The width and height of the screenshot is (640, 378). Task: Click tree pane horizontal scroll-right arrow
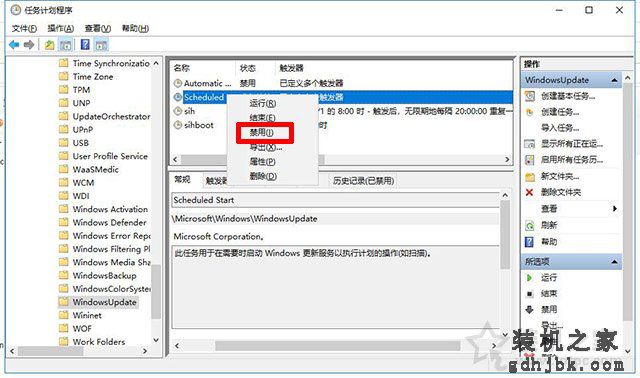tap(145, 351)
